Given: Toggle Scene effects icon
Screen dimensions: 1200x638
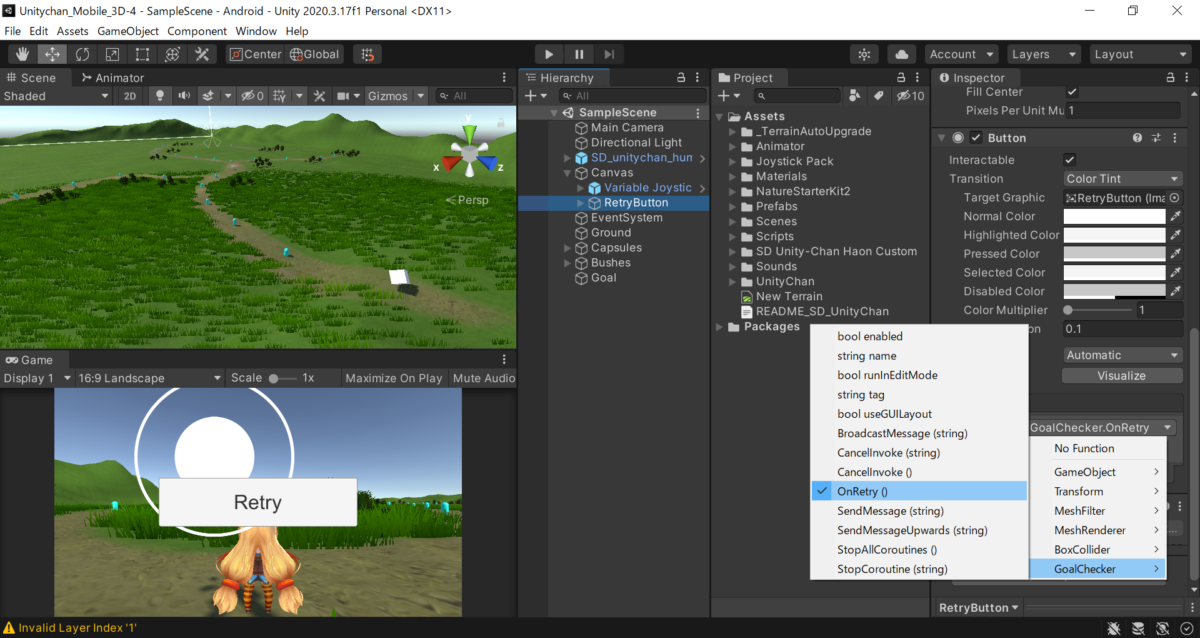Looking at the screenshot, I should (209, 96).
